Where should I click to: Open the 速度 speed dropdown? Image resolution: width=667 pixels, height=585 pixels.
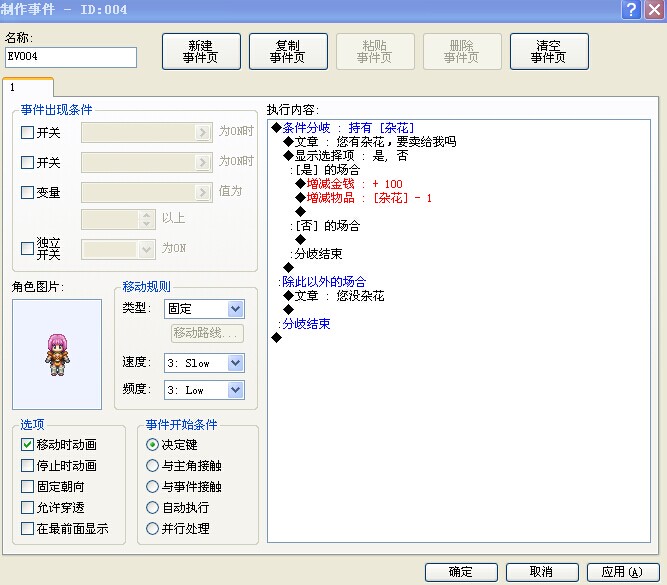tap(204, 363)
